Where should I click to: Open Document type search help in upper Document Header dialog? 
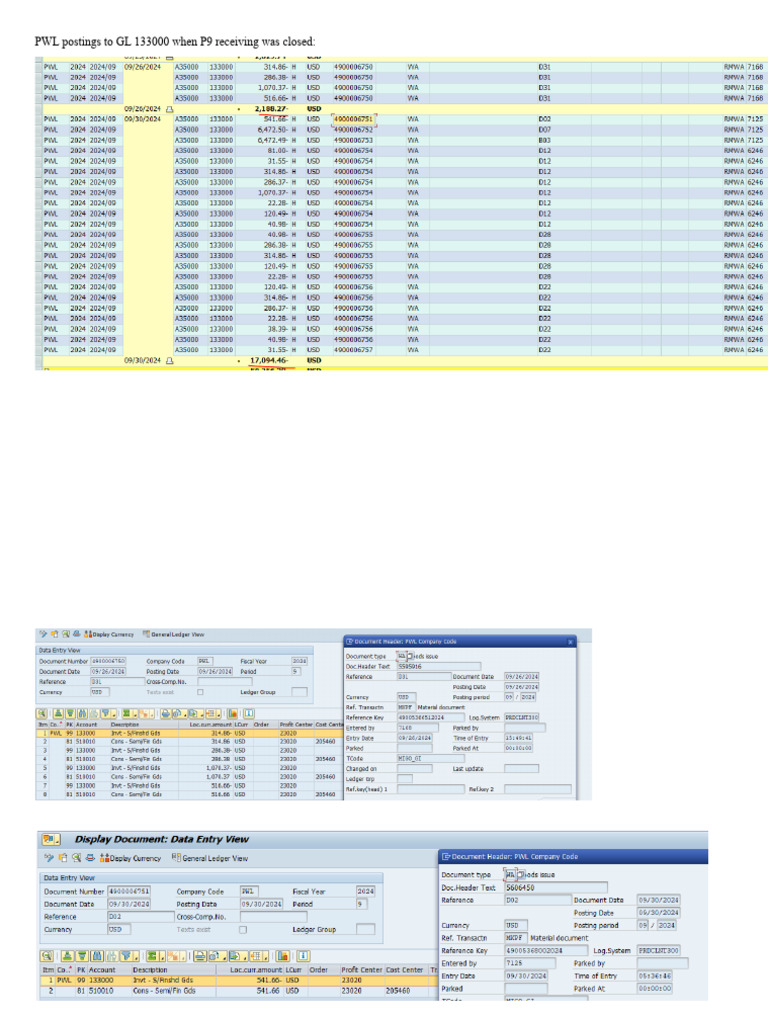(x=410, y=656)
